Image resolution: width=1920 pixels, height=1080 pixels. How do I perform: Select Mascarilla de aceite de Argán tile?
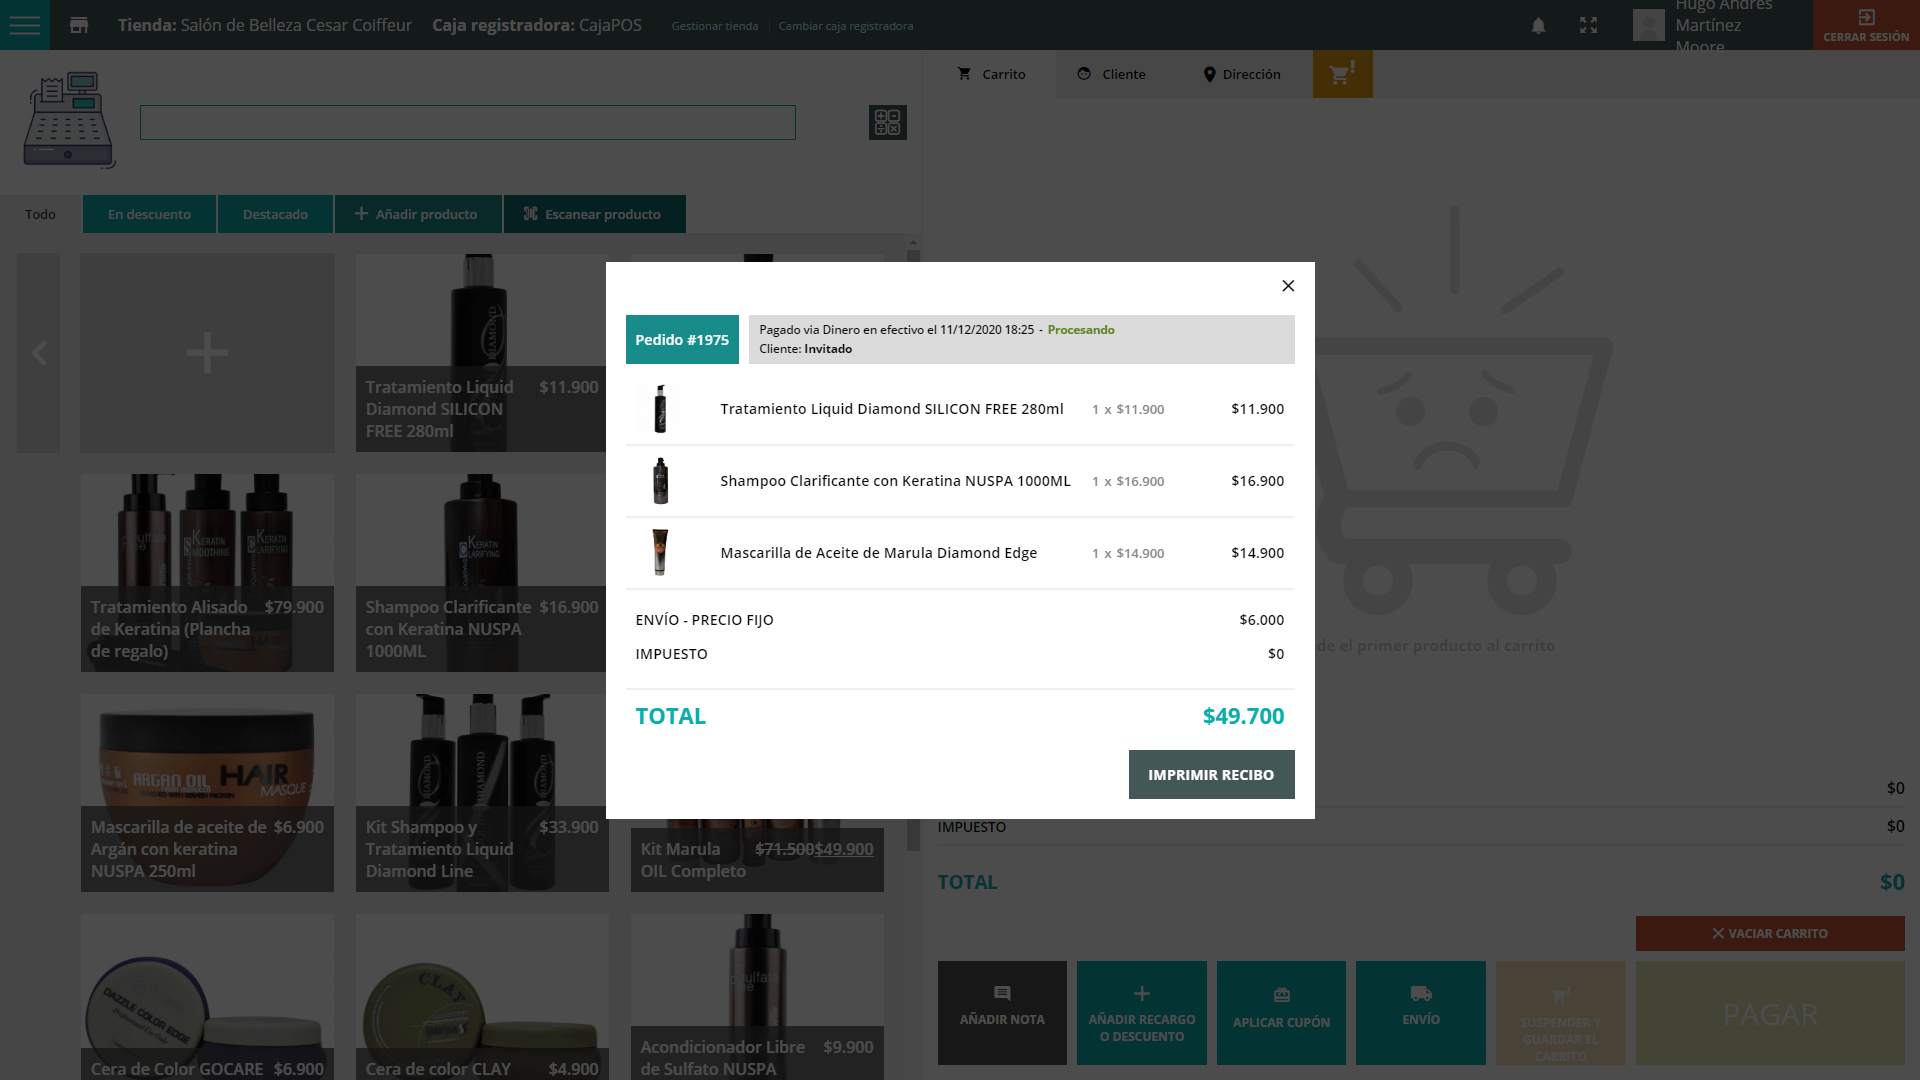point(207,793)
